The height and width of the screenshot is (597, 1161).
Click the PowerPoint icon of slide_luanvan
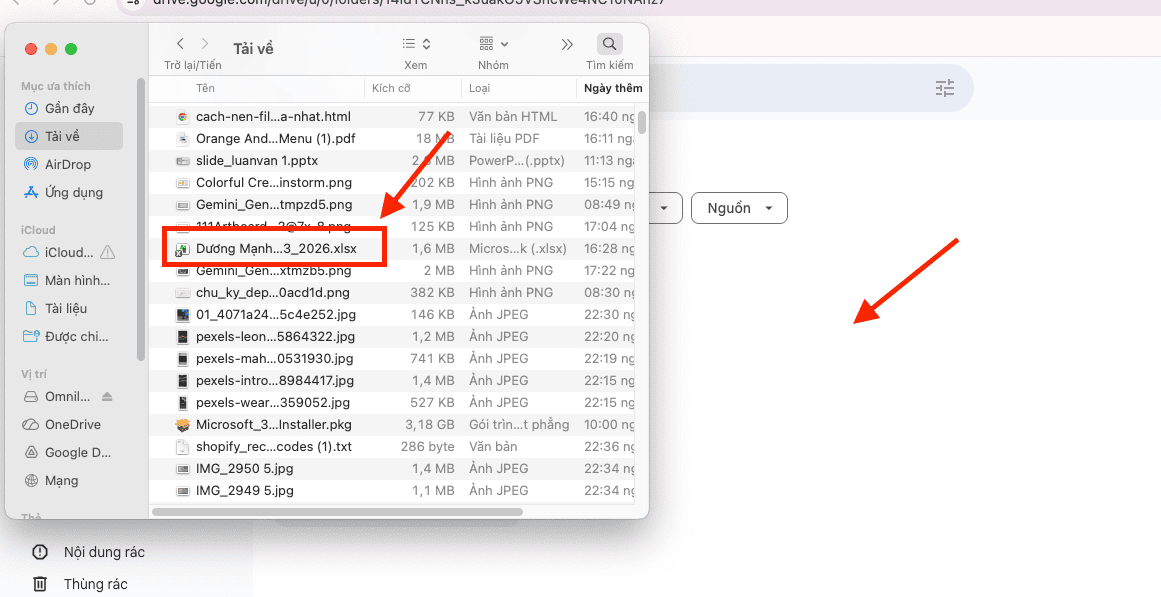tap(182, 161)
